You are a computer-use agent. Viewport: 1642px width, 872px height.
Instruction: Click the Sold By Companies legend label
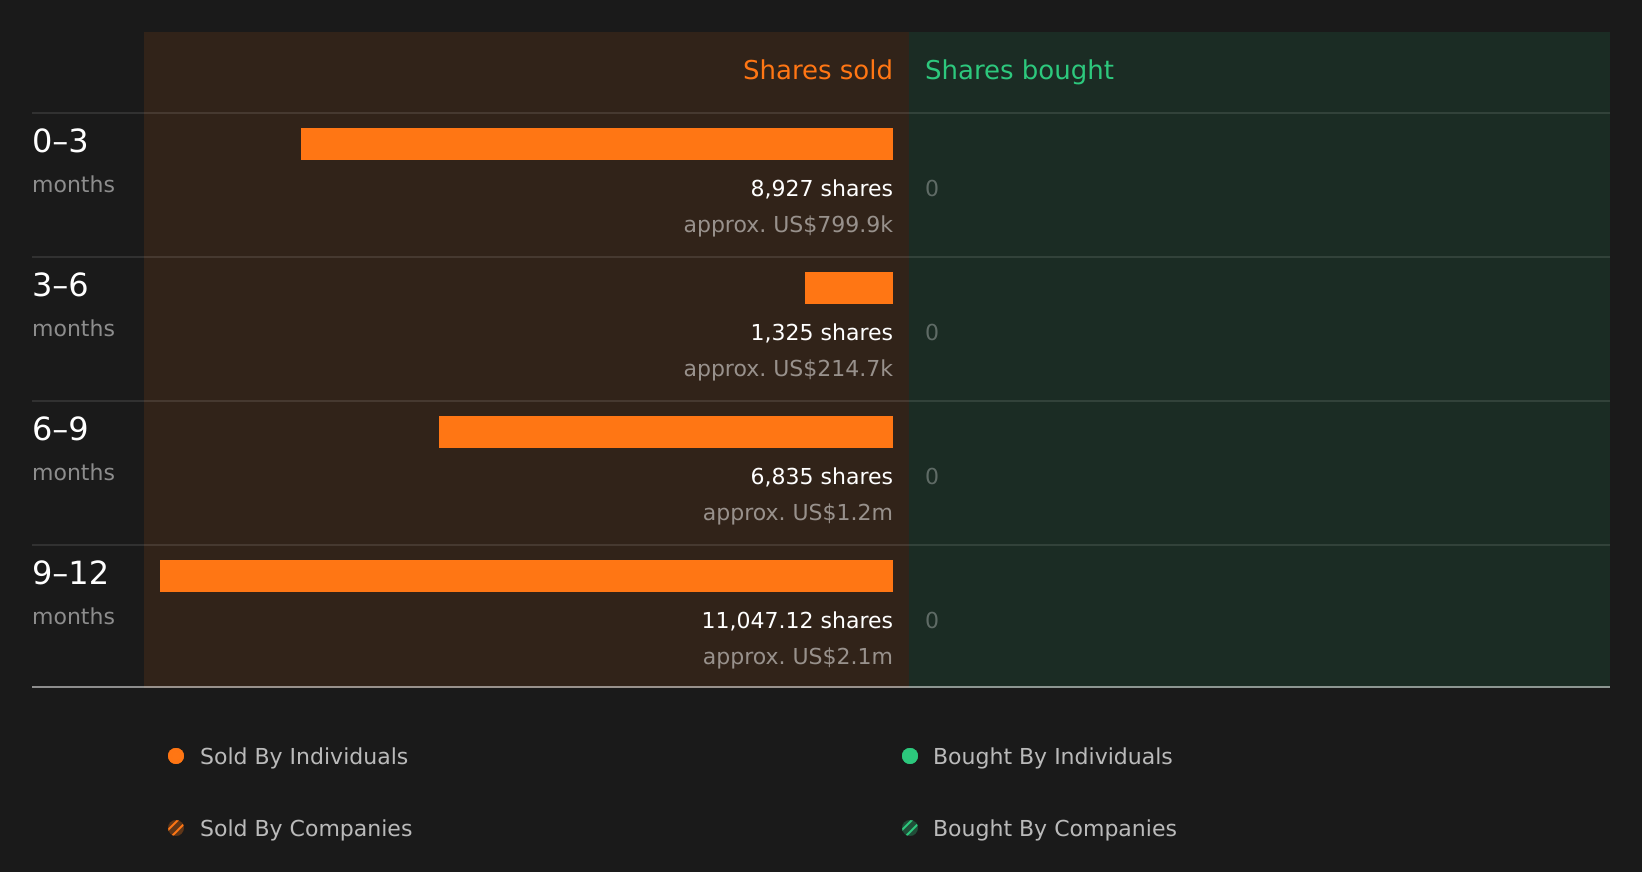tap(306, 828)
